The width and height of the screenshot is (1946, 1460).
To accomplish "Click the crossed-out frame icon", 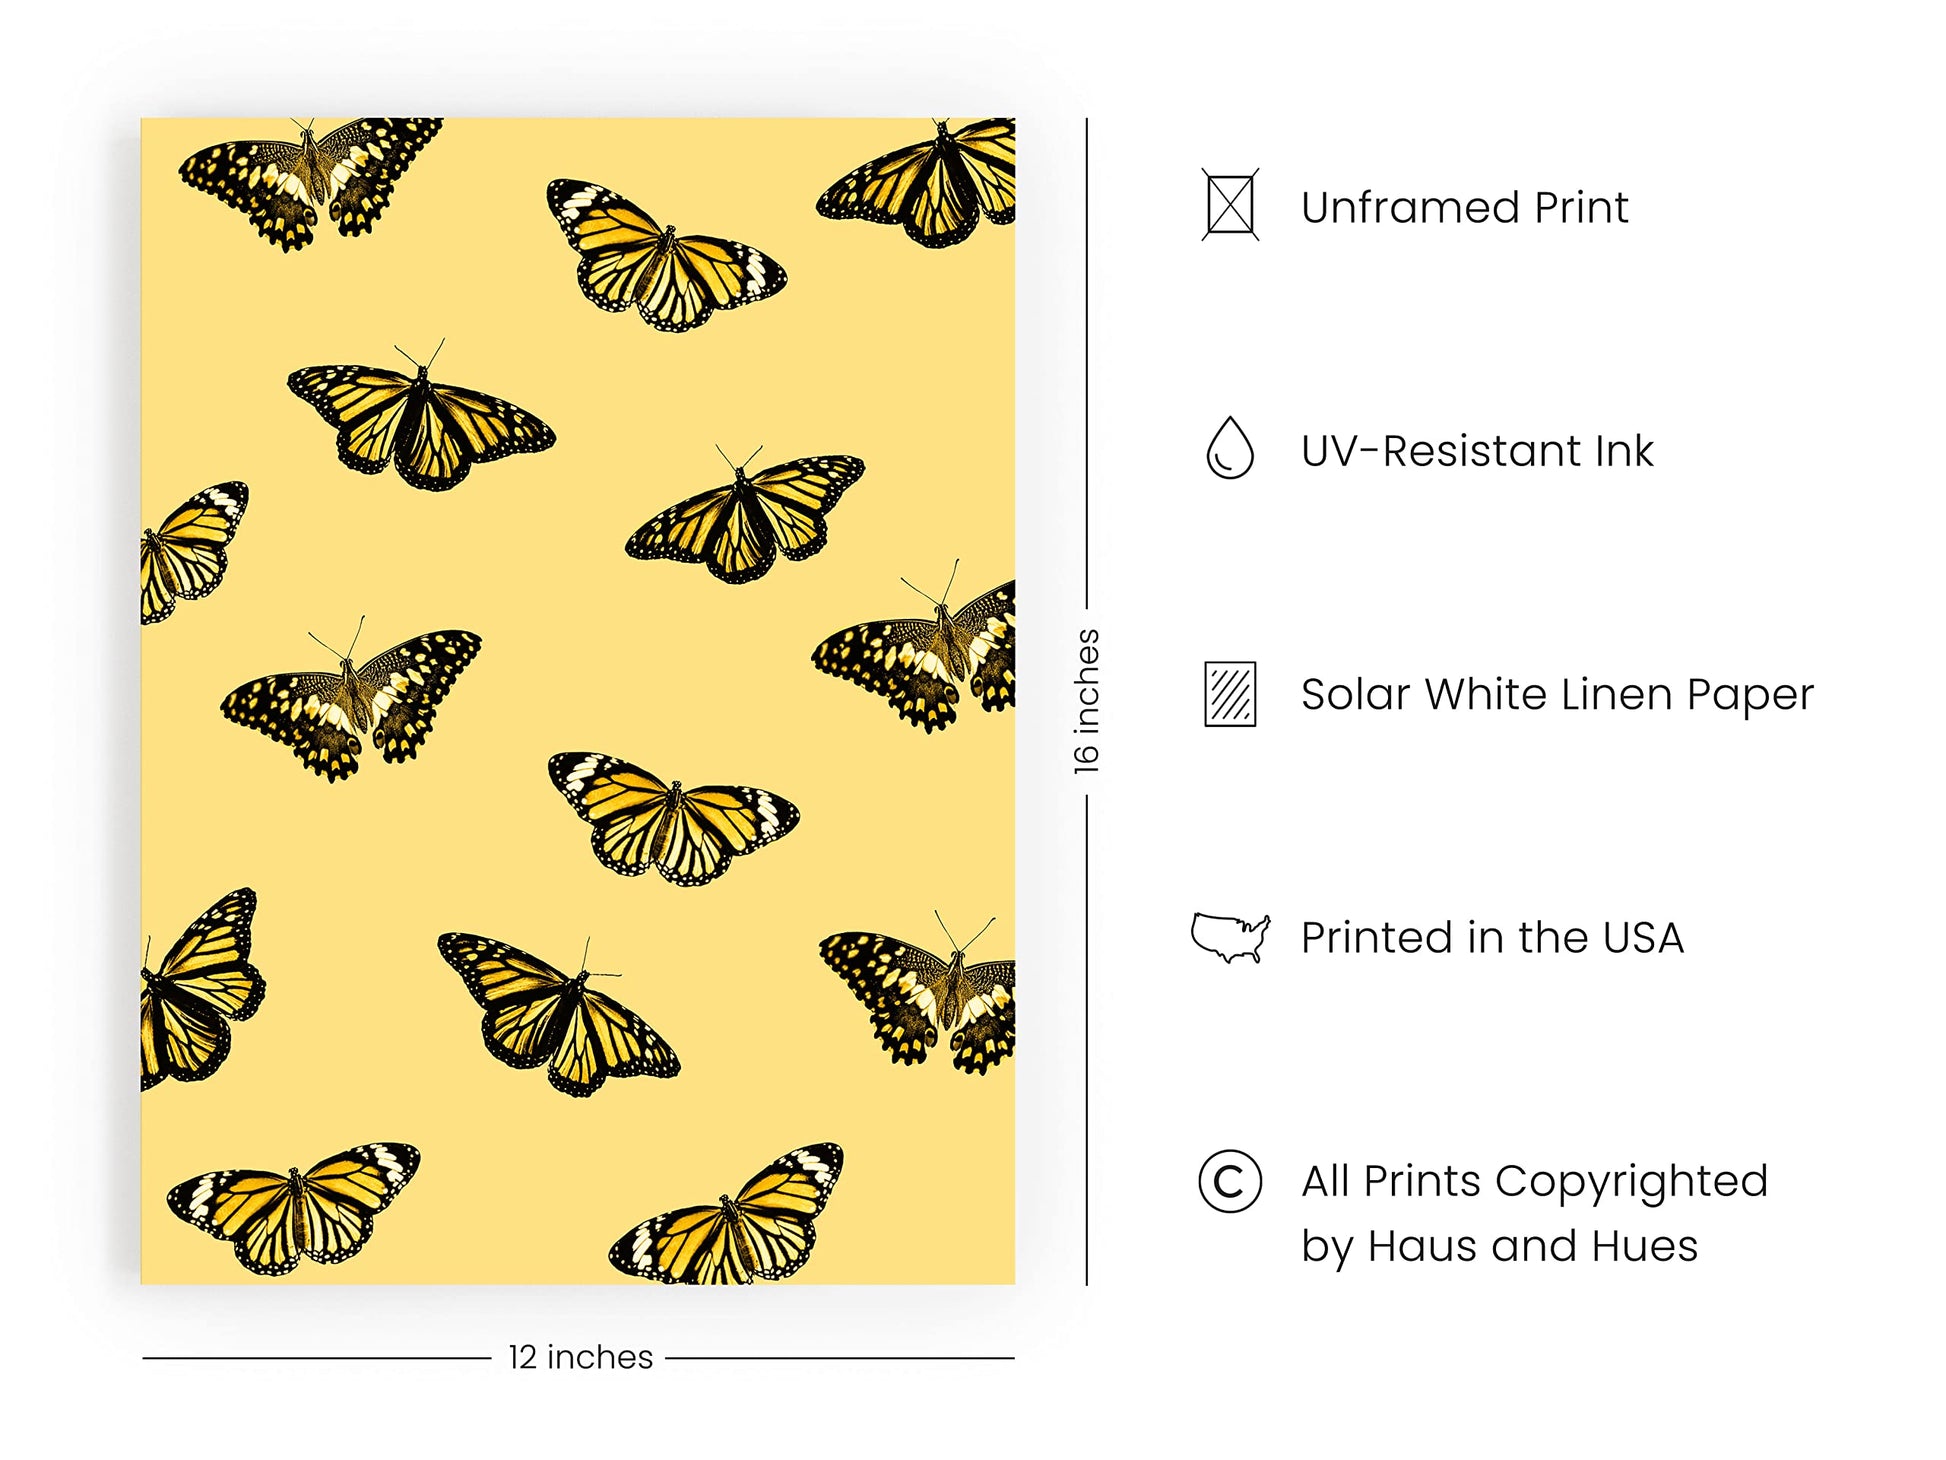I will pos(1229,206).
